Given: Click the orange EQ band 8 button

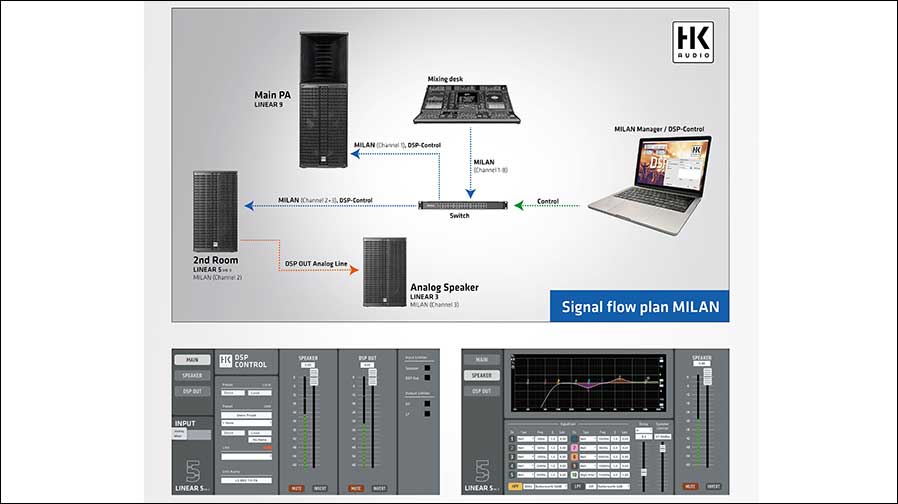Looking at the screenshot, I should (574, 457).
